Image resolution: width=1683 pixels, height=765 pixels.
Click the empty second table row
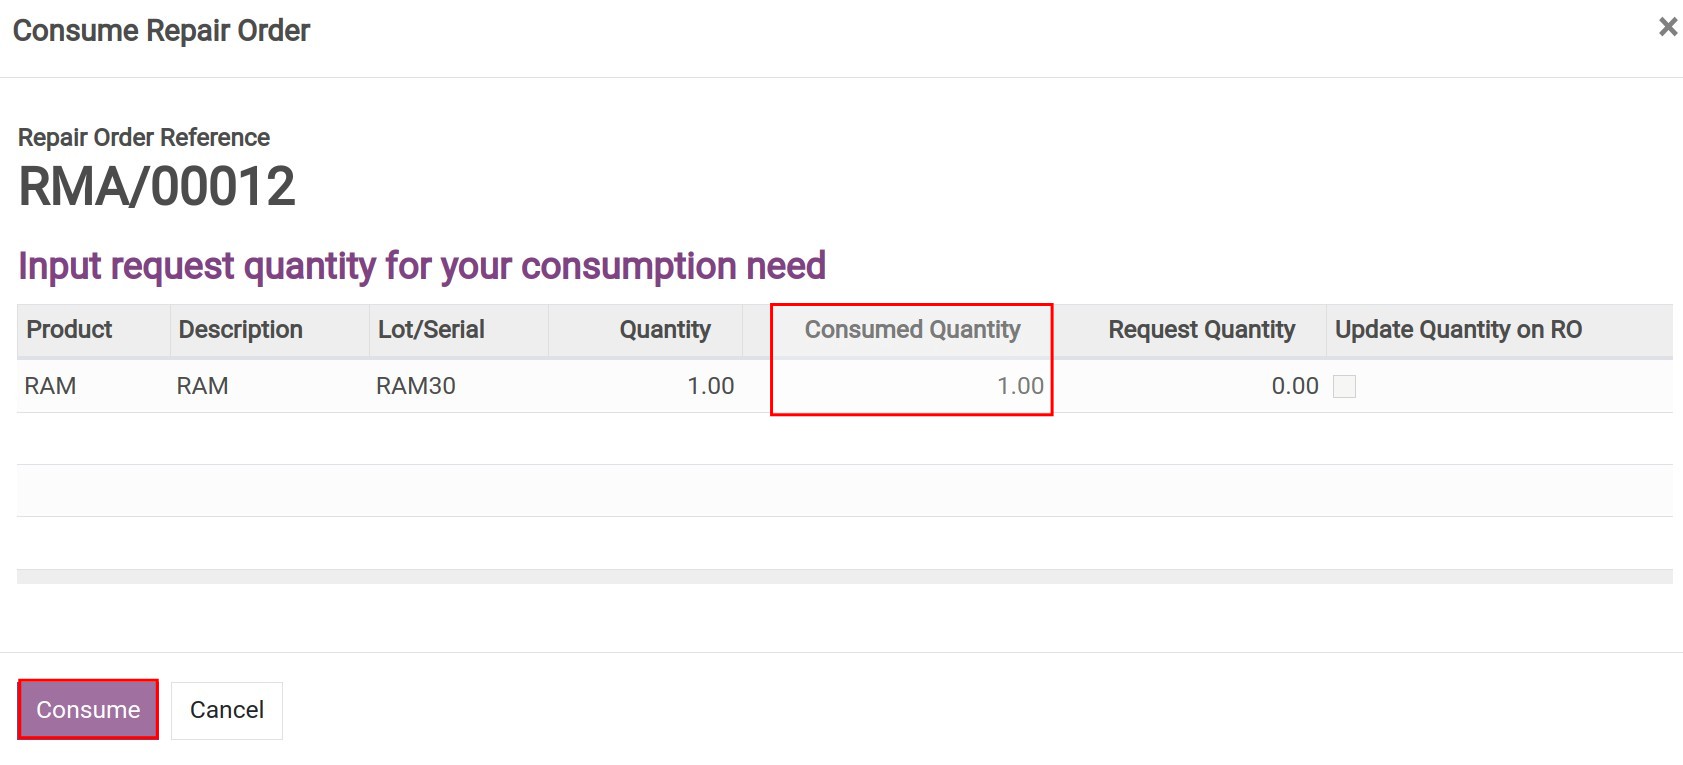coord(844,439)
